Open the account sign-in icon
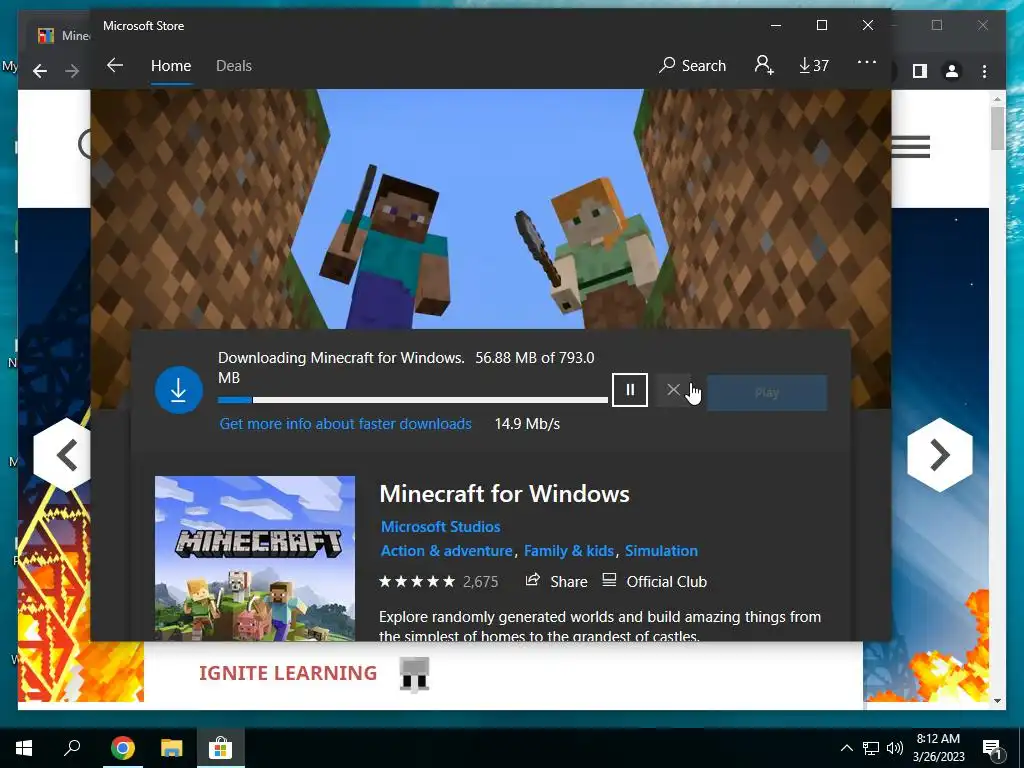1024x768 pixels. click(x=763, y=65)
